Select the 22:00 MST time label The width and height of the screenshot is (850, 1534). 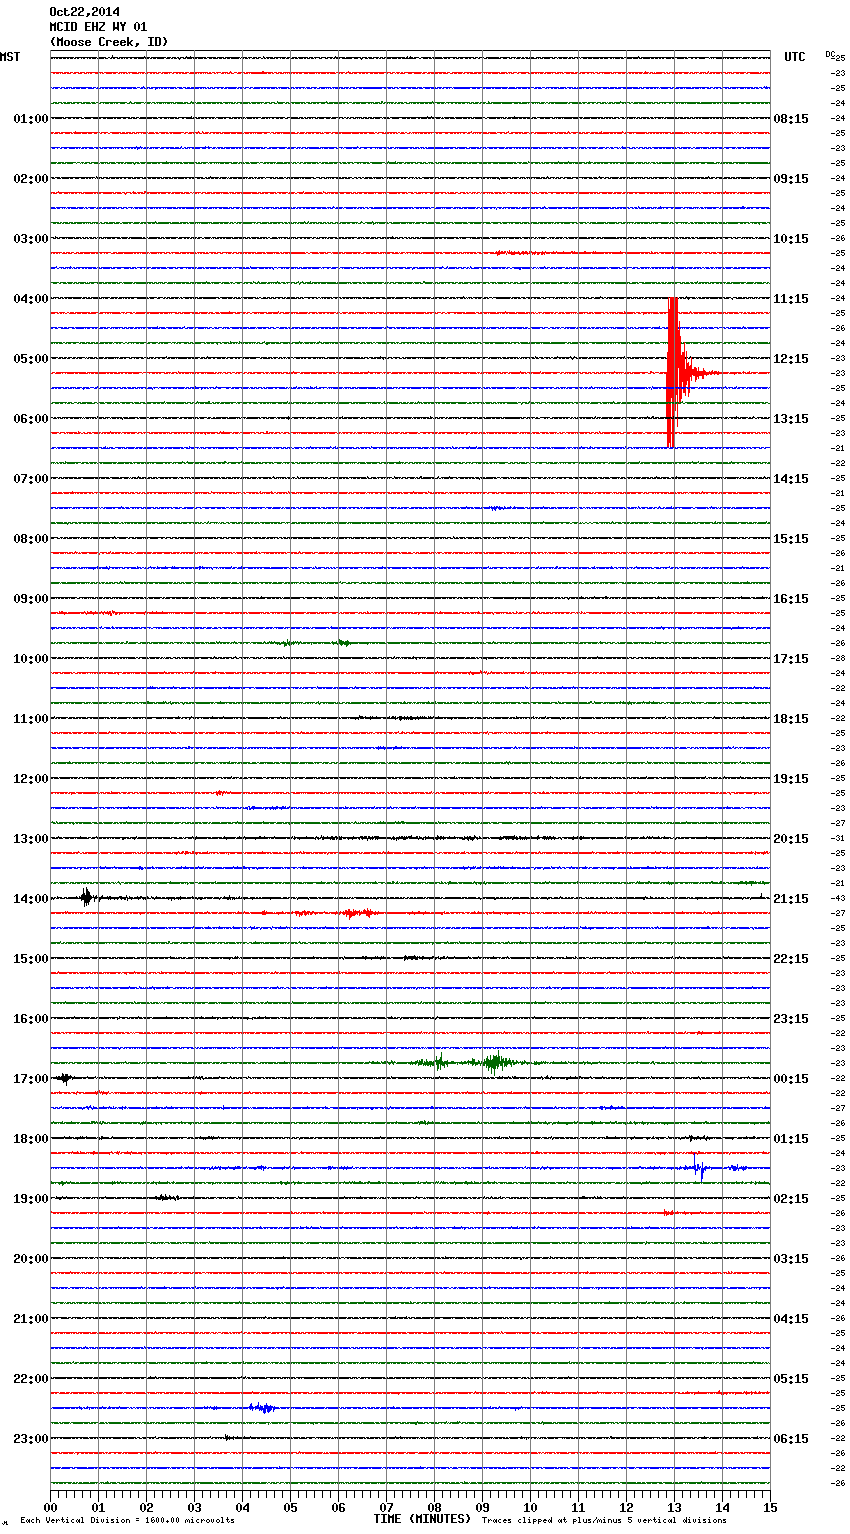tap(31, 1379)
